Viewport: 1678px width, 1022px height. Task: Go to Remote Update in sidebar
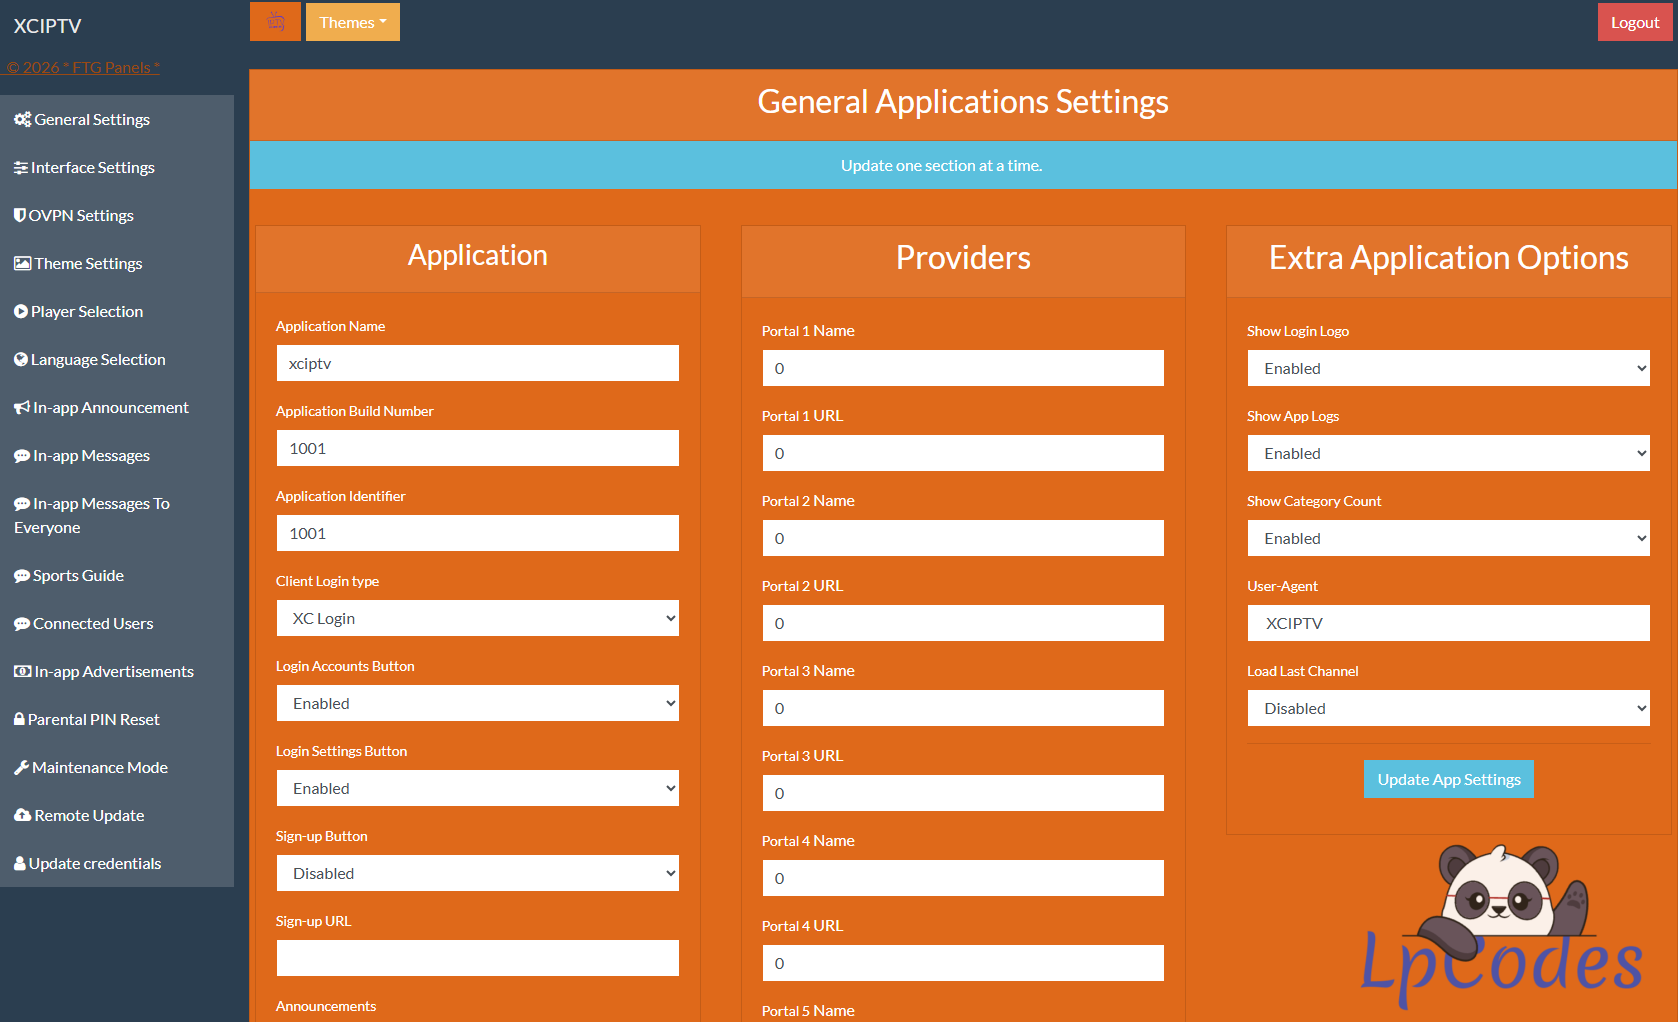[x=89, y=816]
